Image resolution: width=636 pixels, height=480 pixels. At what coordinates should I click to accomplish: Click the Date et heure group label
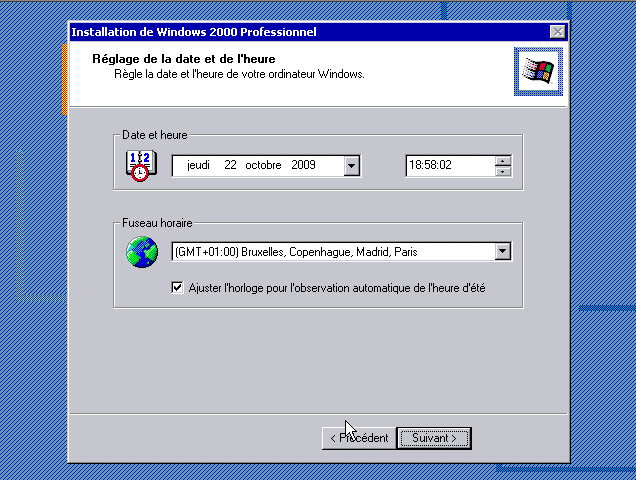point(155,135)
